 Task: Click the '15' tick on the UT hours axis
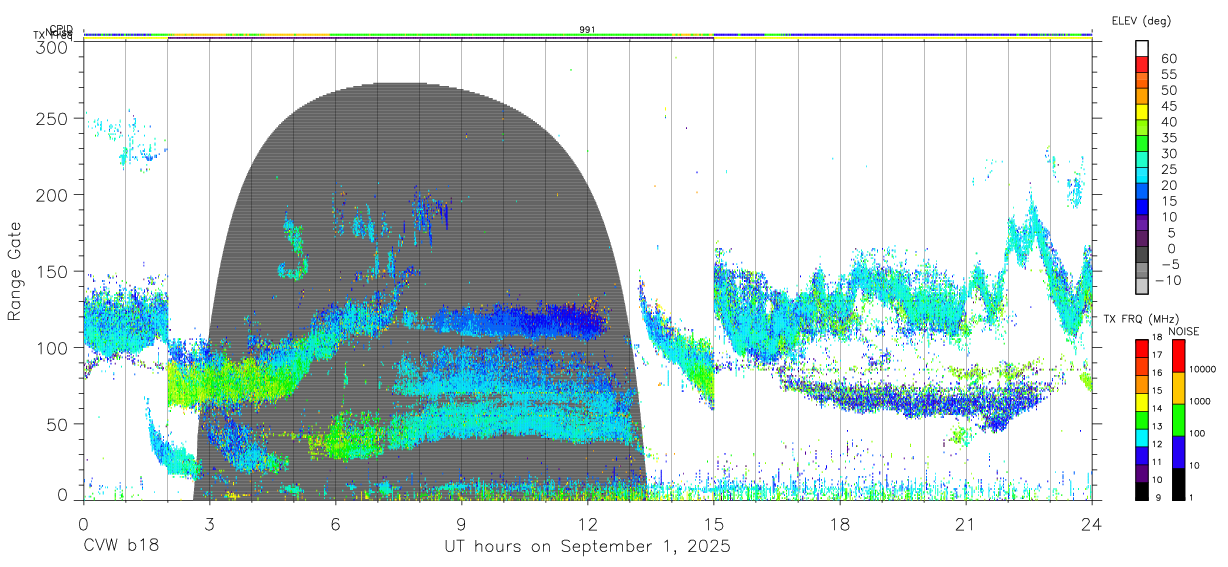[x=713, y=524]
